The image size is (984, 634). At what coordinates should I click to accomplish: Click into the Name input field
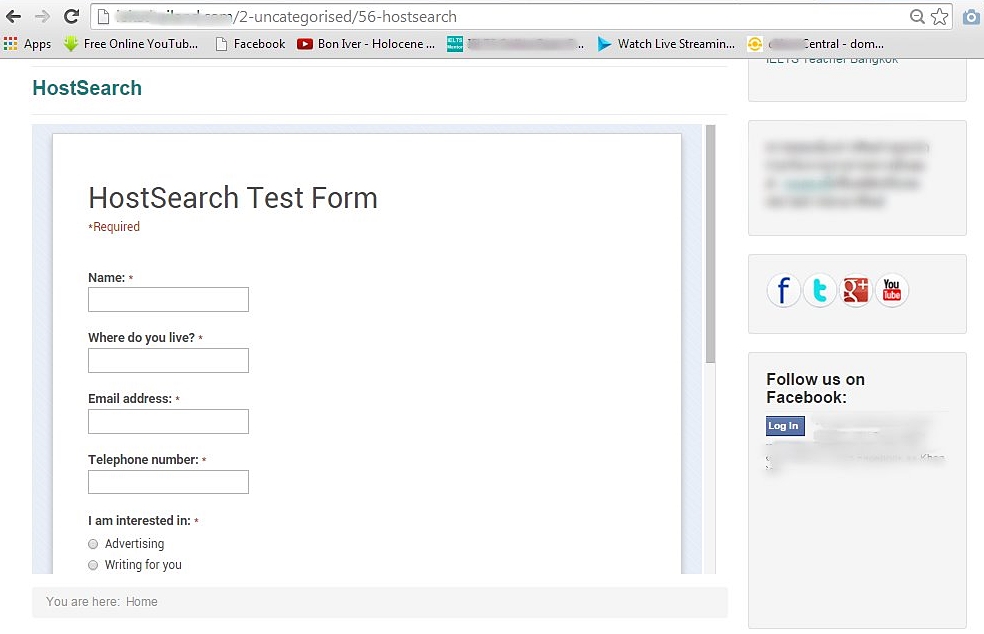167,299
